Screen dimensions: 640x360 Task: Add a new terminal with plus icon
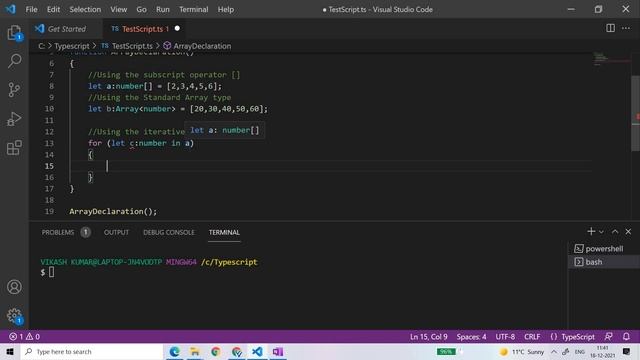click(x=591, y=231)
